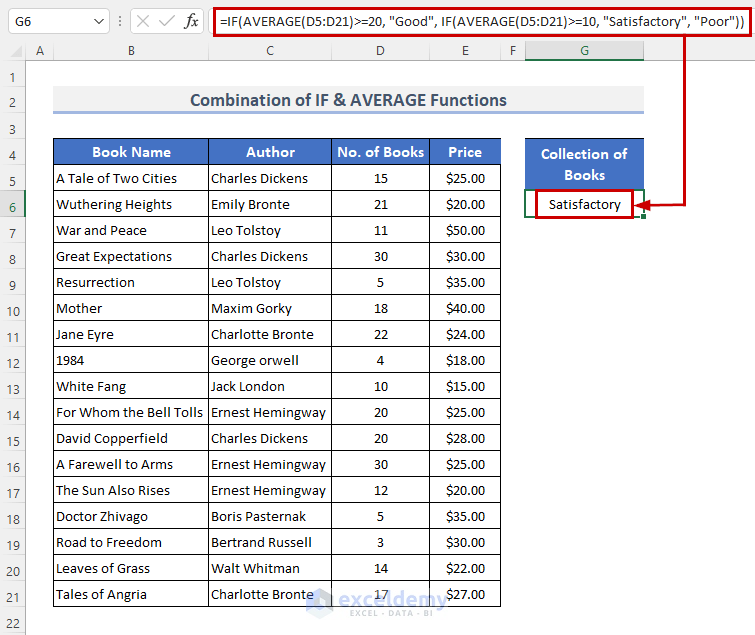The width and height of the screenshot is (755, 635).
Task: Select column G header
Action: pos(584,51)
